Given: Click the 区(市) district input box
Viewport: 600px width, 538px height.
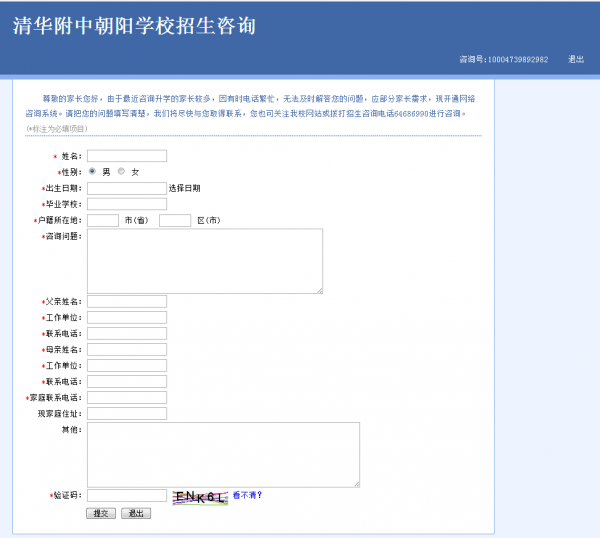Looking at the screenshot, I should pyautogui.click(x=175, y=220).
